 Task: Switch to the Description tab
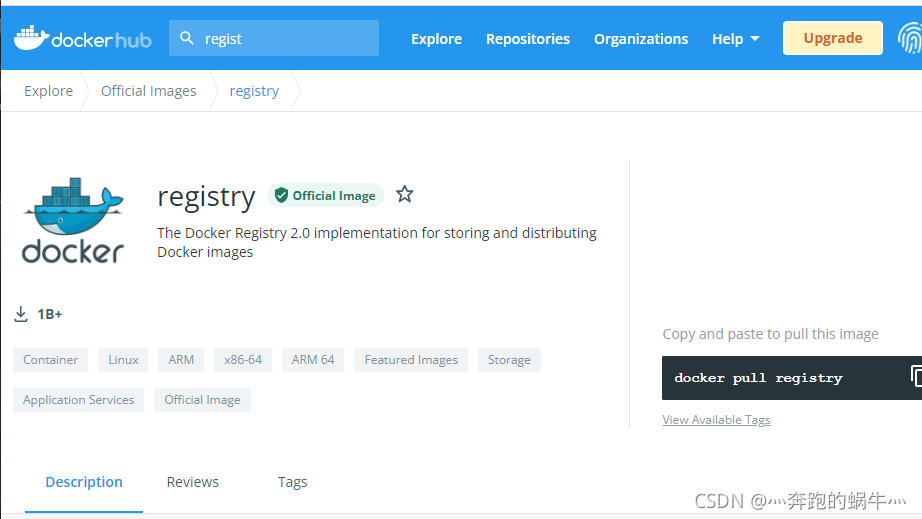point(84,482)
